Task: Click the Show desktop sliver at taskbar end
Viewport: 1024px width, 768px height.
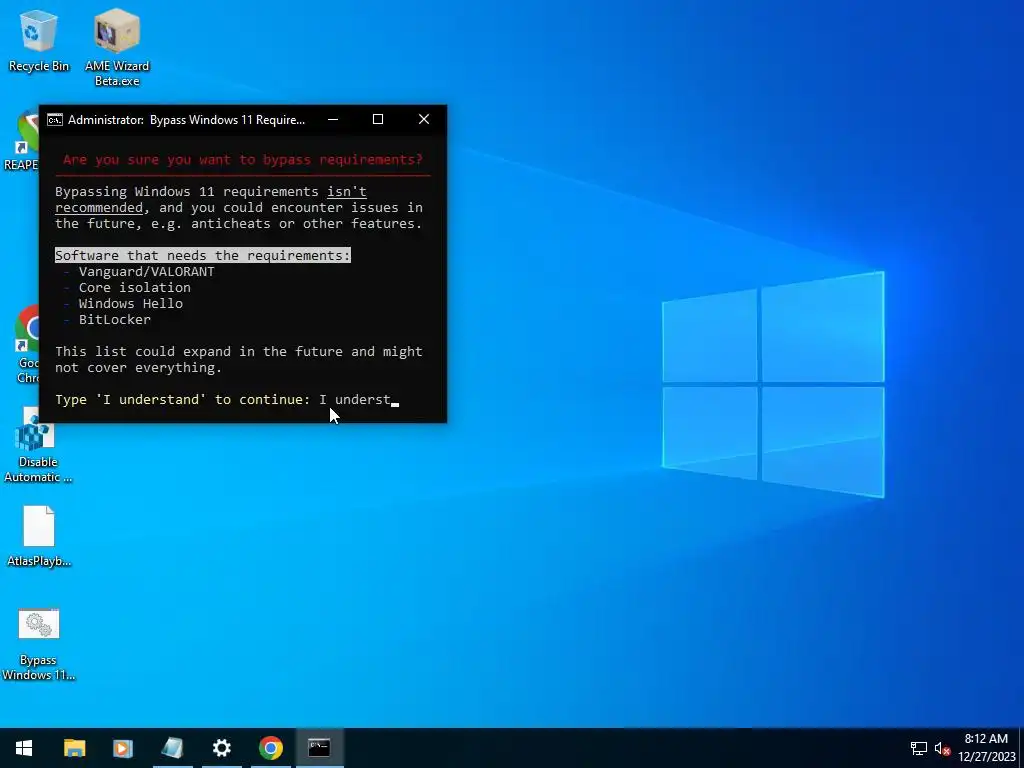Action: coord(1021,748)
